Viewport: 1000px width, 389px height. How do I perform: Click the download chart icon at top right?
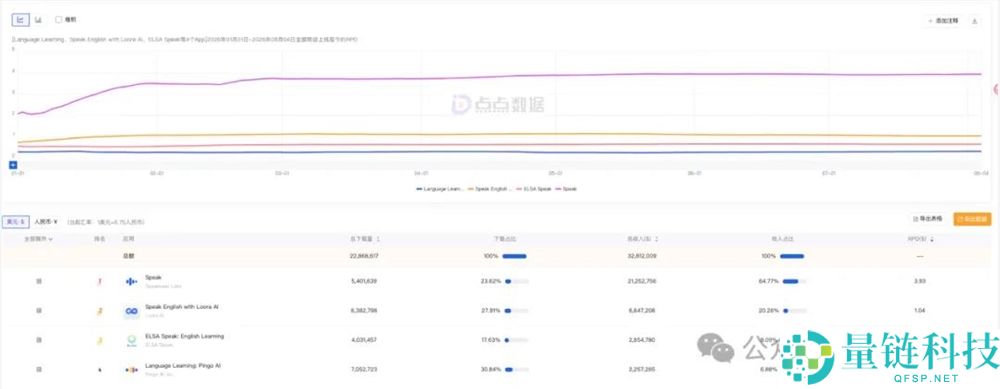[974, 21]
